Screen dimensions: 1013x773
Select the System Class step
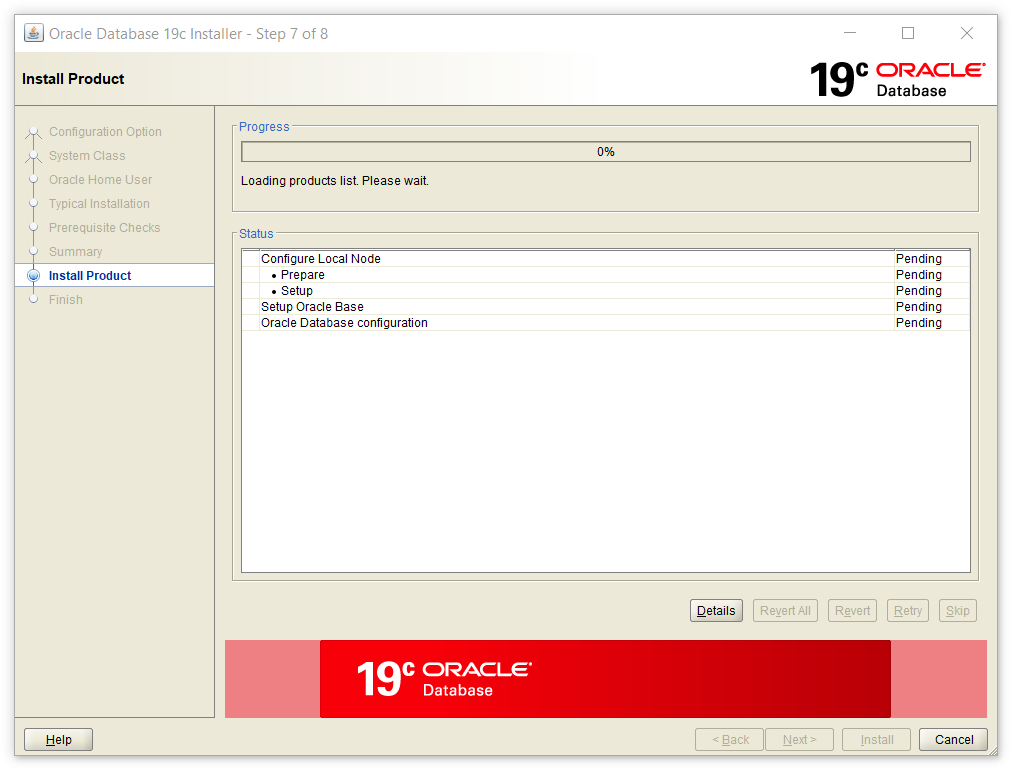coord(87,156)
